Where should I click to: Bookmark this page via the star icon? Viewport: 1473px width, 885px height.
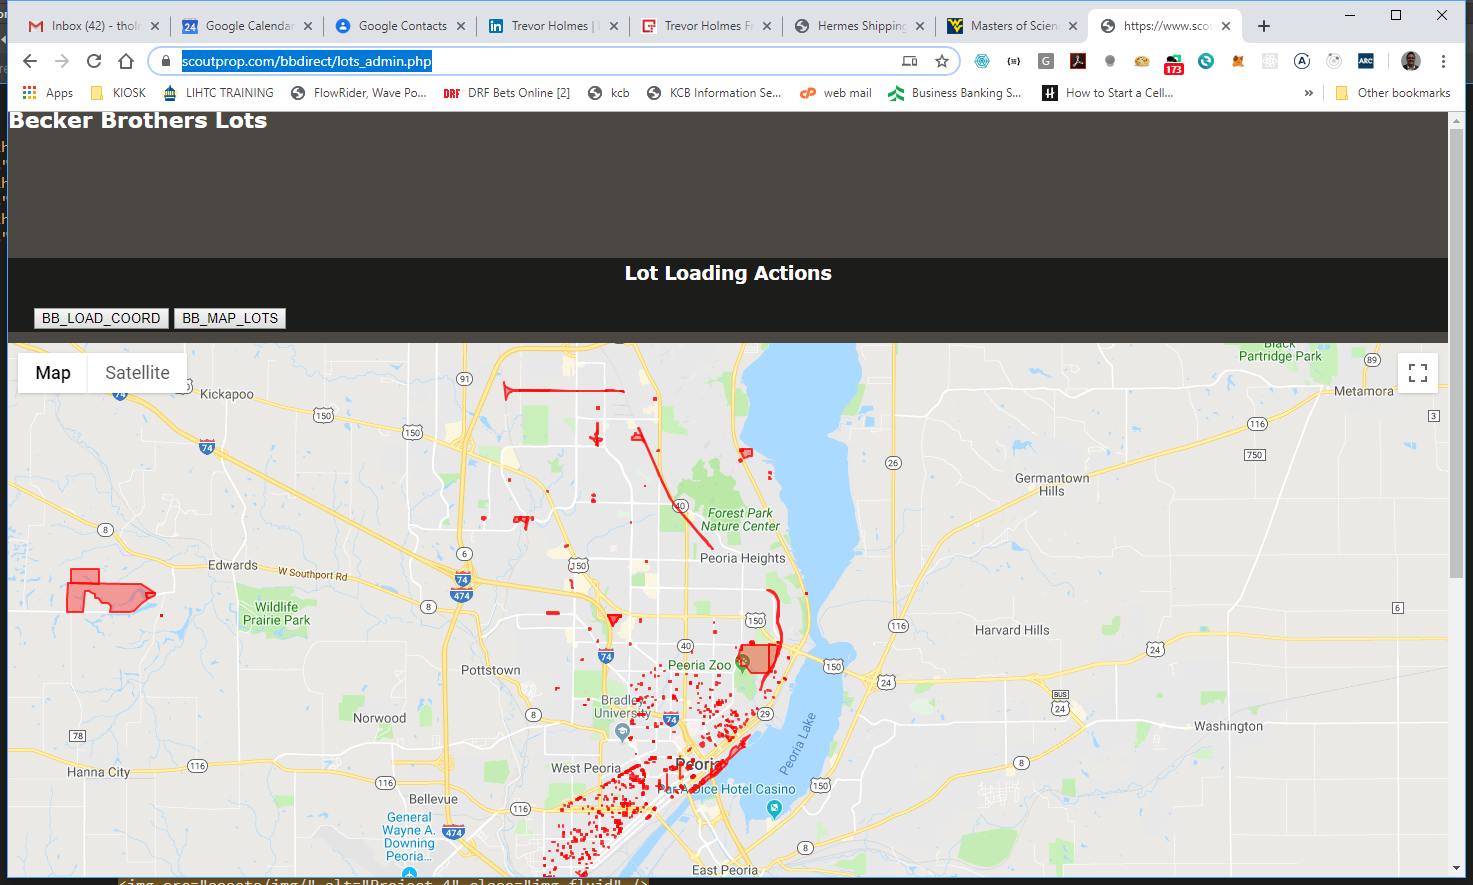point(941,61)
